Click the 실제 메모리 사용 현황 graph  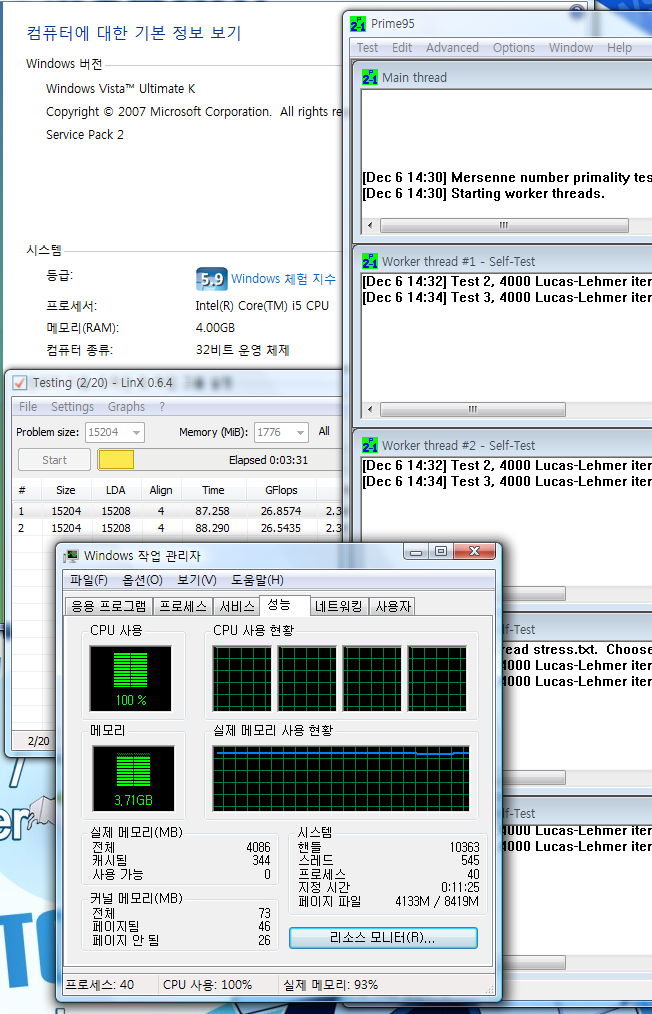341,779
